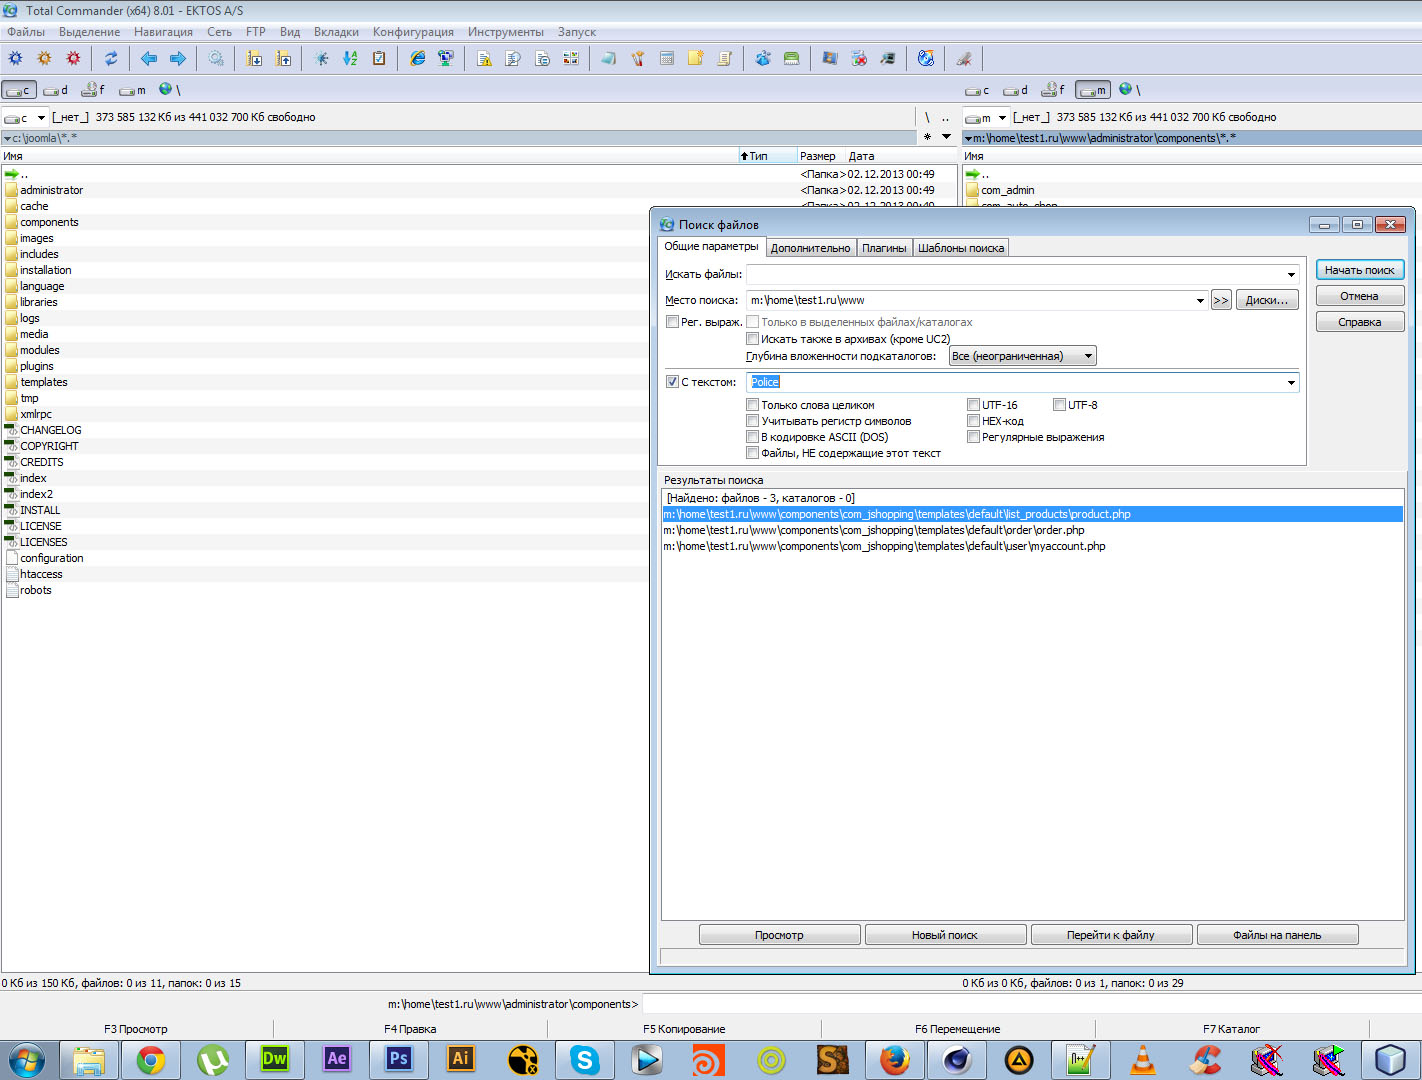Enable UTF-8 checkbox
Screen dimensions: 1422x1080
[1059, 405]
